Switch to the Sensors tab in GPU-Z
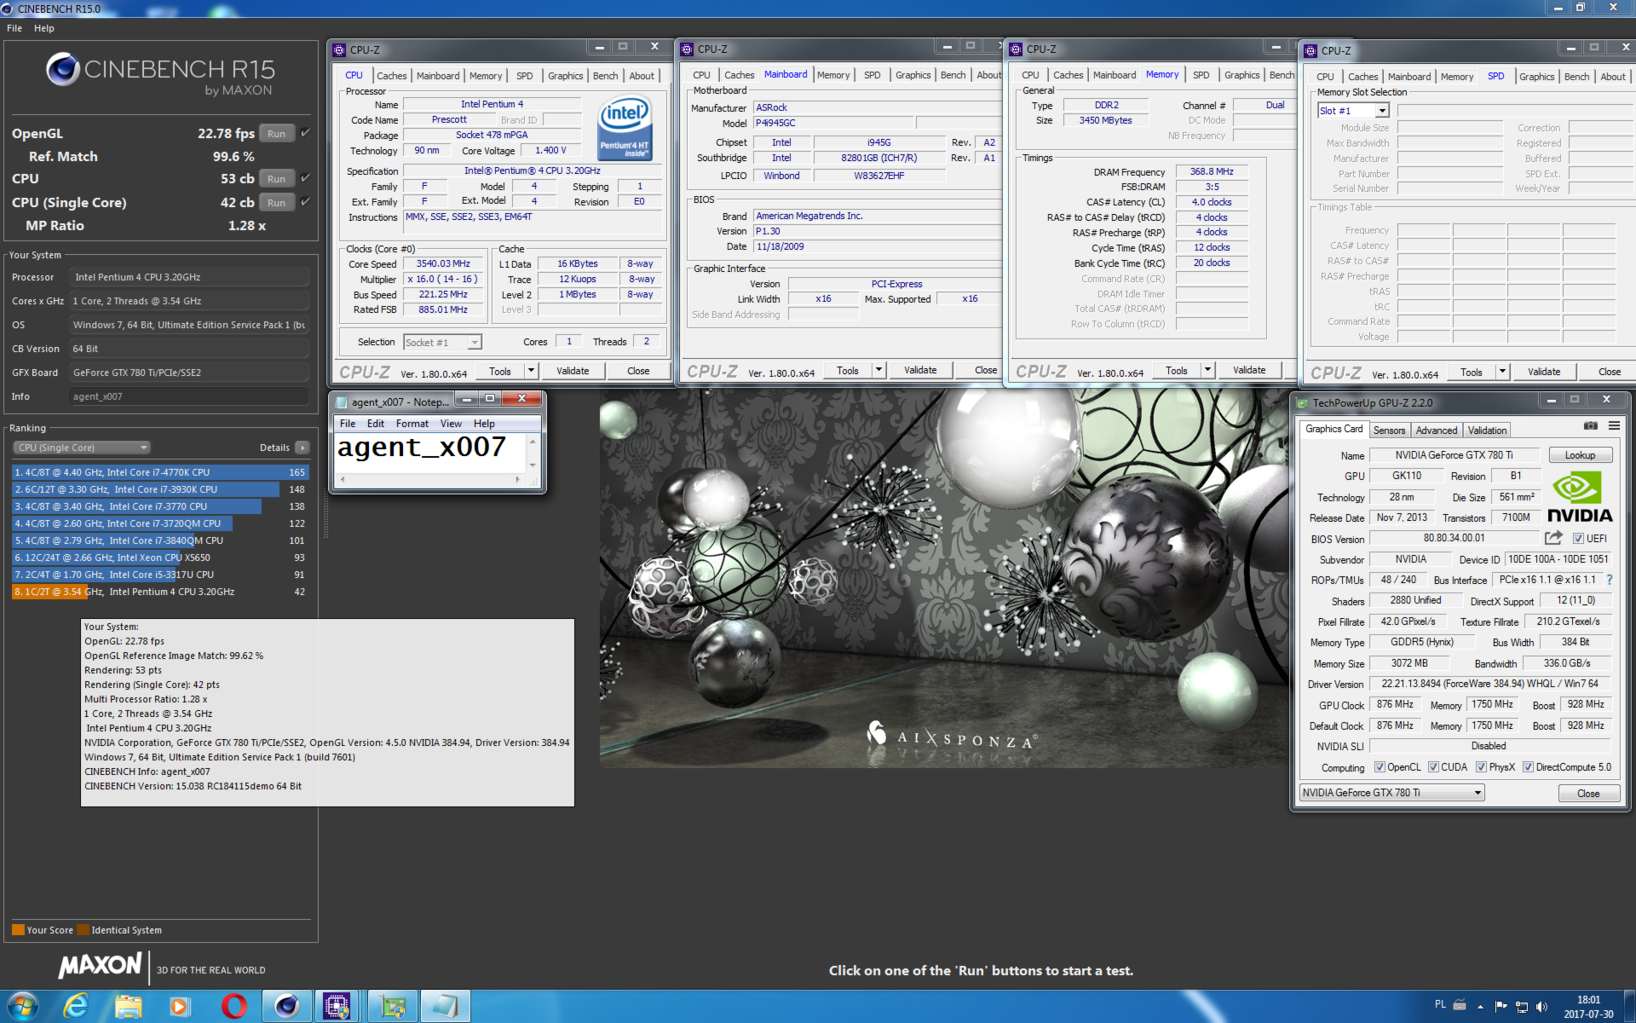Image resolution: width=1636 pixels, height=1023 pixels. 1389,430
